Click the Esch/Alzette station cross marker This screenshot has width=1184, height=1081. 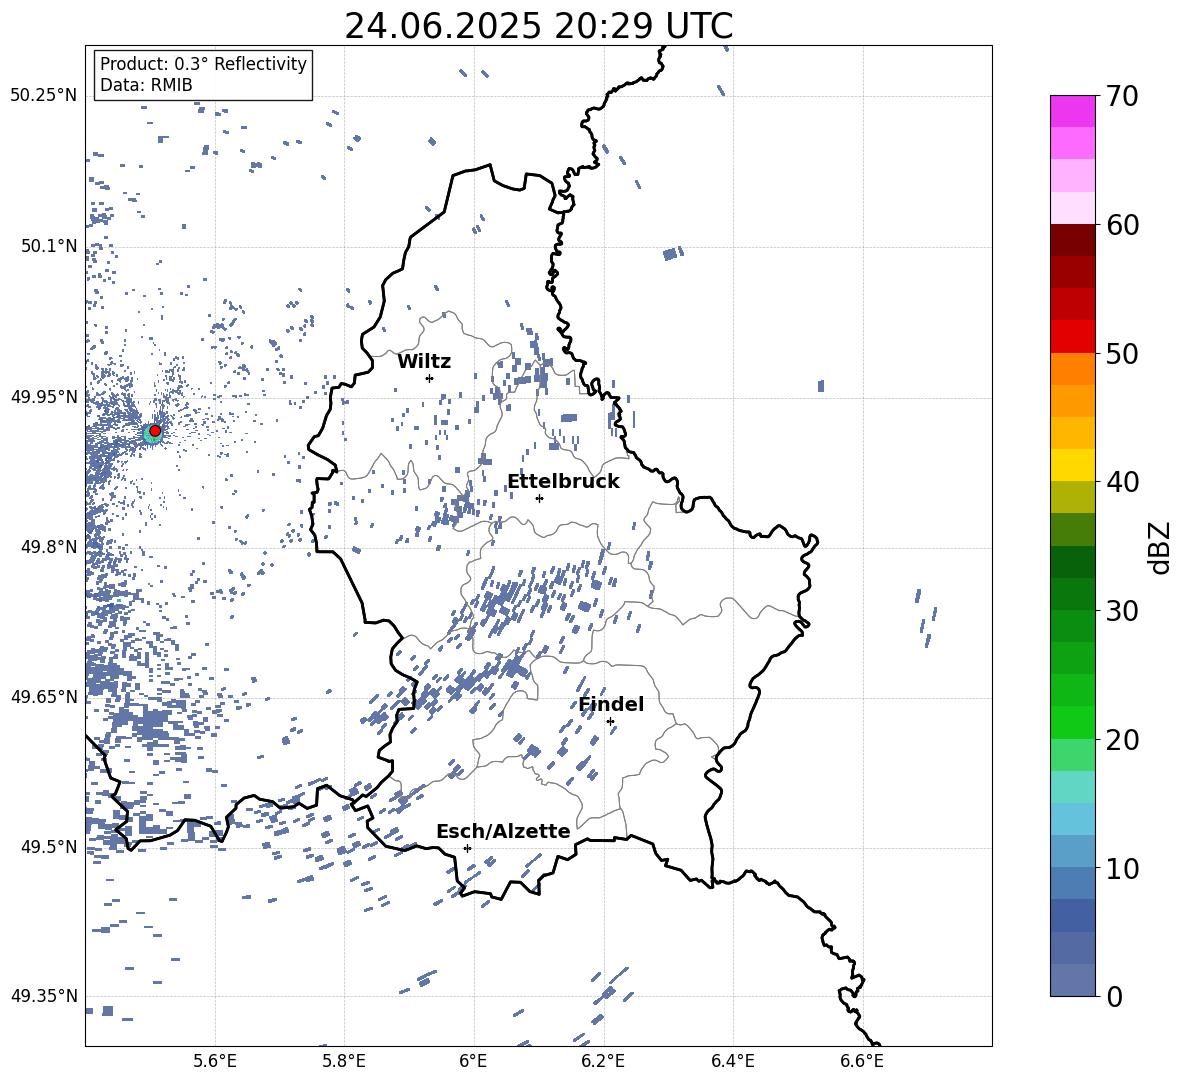(467, 848)
